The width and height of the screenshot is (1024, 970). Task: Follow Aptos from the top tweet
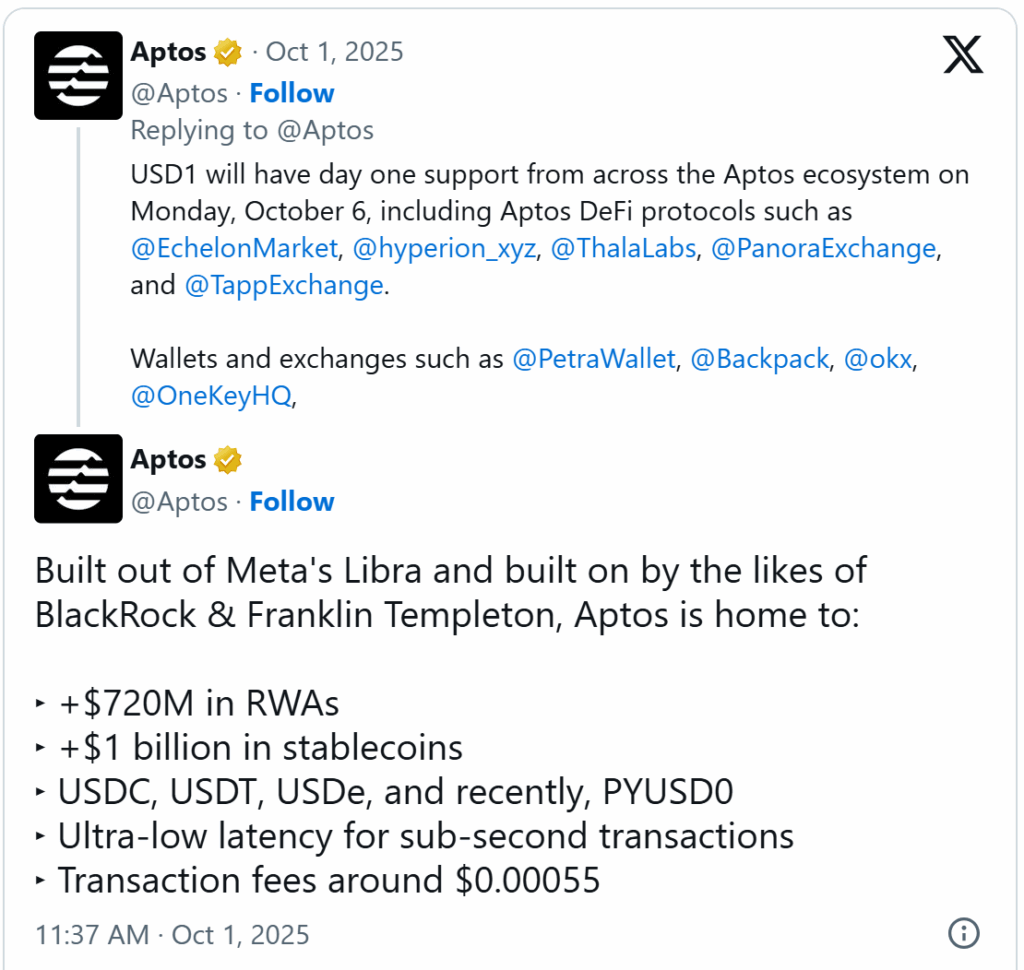(291, 93)
